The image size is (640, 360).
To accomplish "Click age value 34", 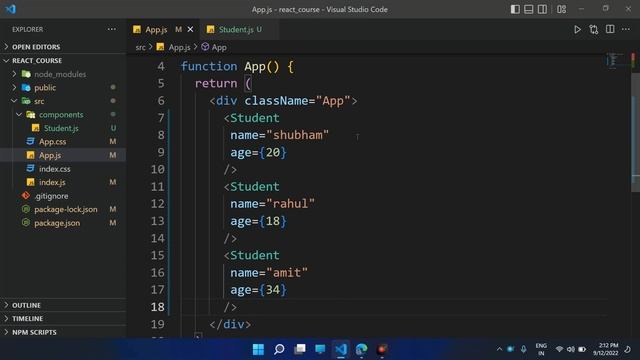I will pyautogui.click(x=273, y=290).
